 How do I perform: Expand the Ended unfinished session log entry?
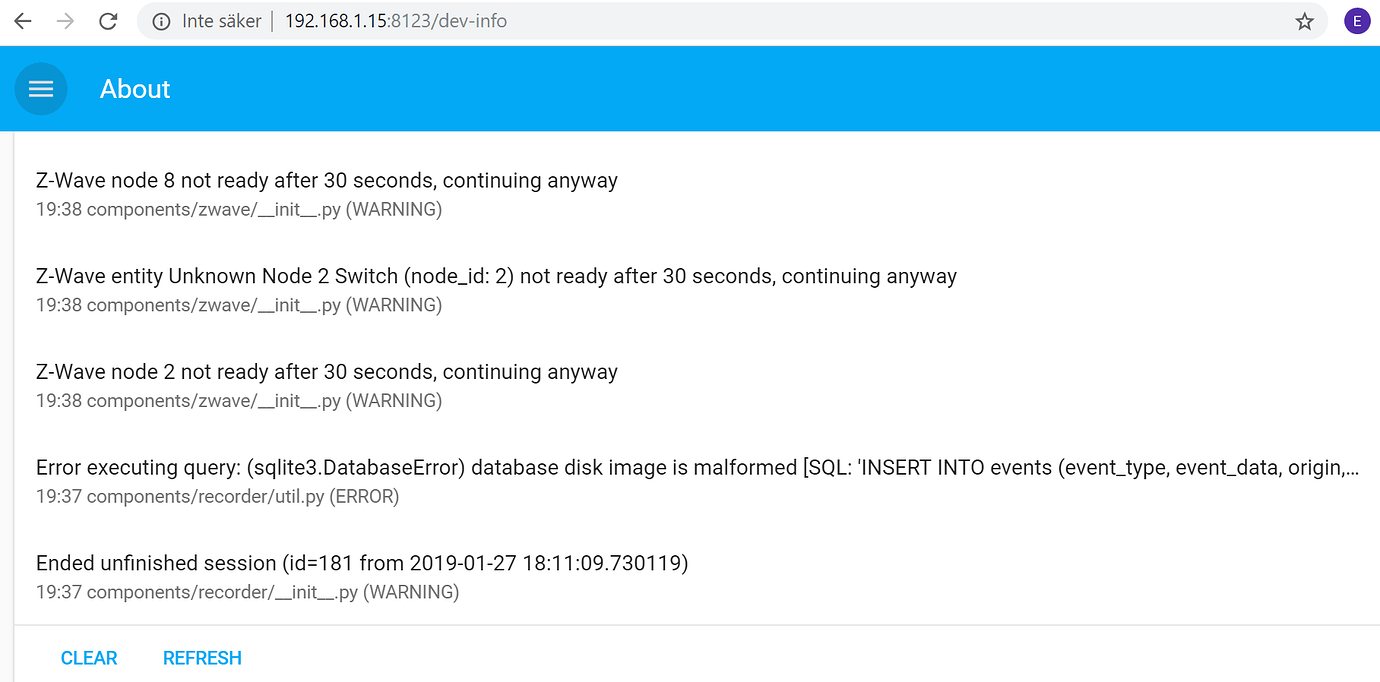[x=361, y=563]
